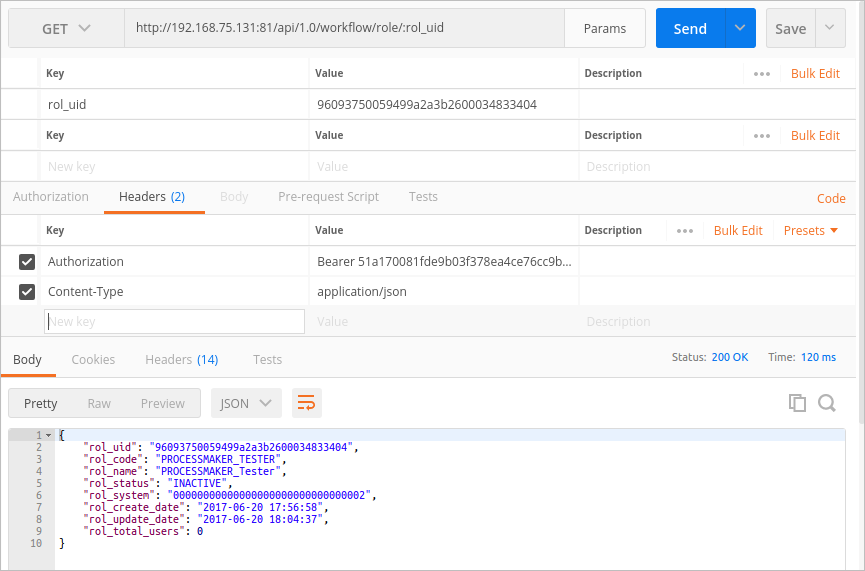Open the GET method dropdown
865x571 pixels.
tap(66, 29)
